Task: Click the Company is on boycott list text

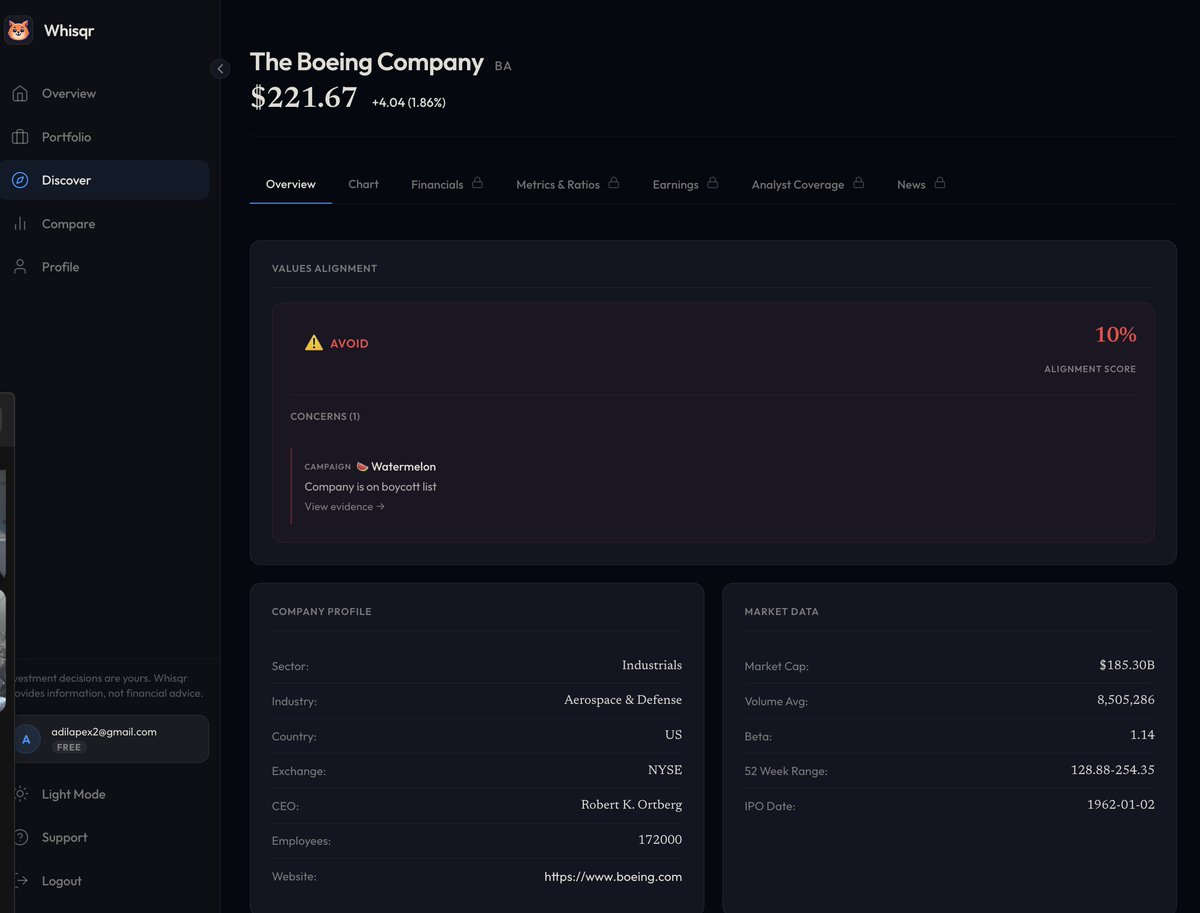Action: coord(370,487)
